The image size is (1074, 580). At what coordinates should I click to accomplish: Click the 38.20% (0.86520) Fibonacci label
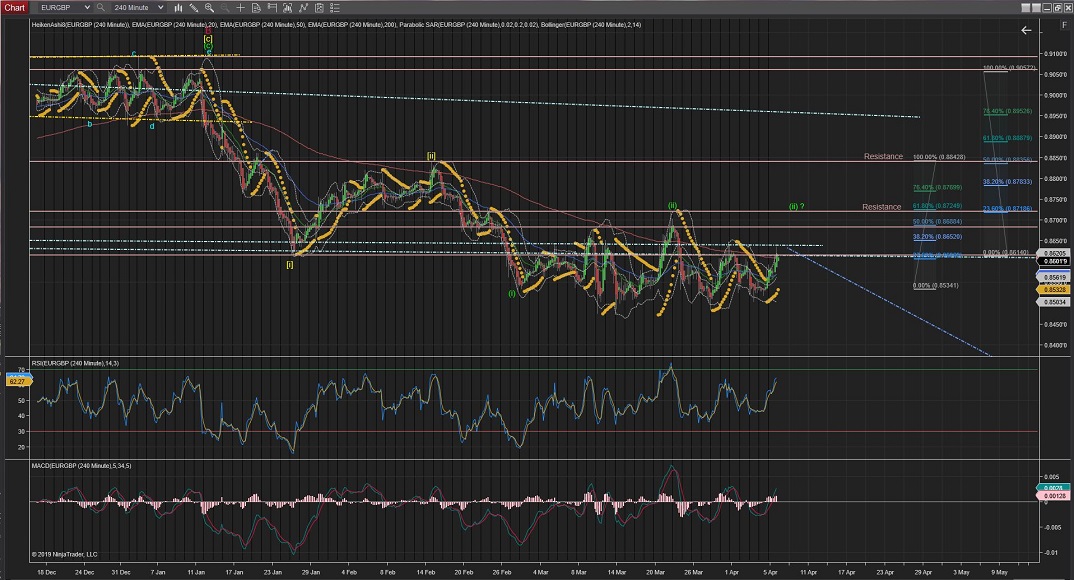coord(937,237)
